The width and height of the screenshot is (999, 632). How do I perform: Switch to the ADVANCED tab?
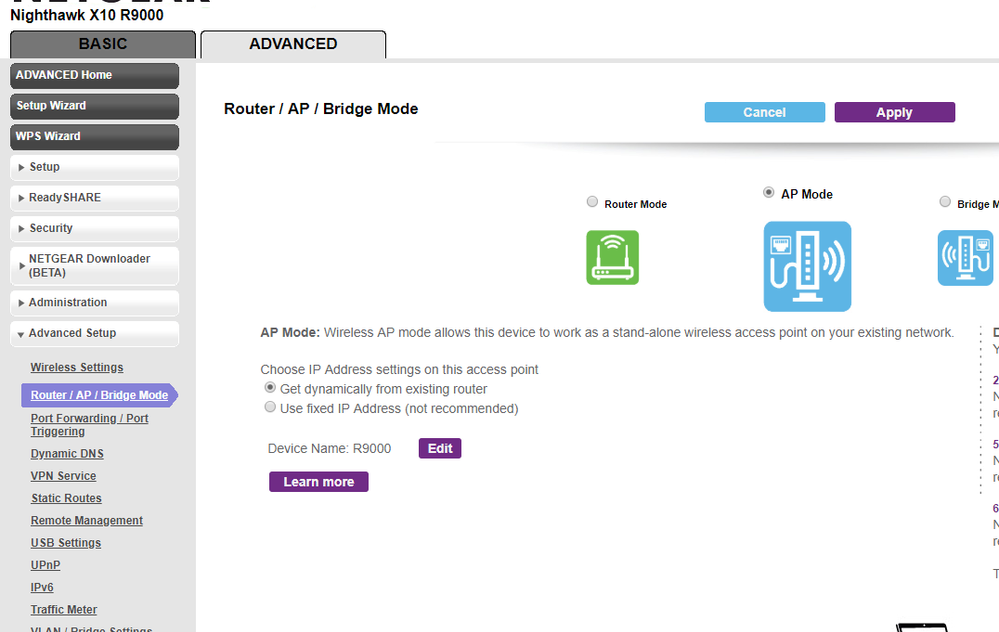coord(293,44)
